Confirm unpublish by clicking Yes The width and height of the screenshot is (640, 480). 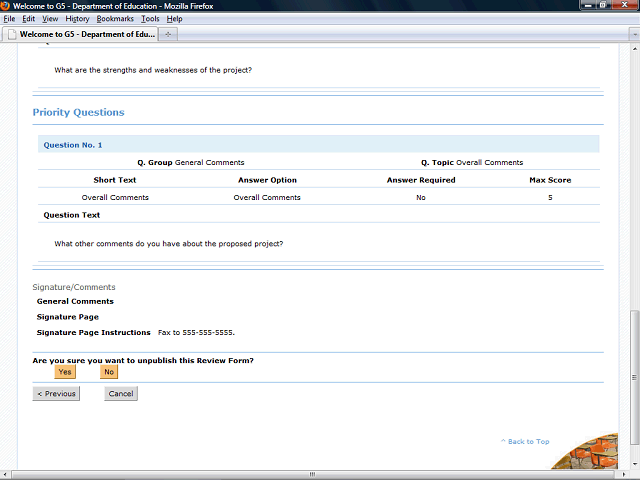tap(65, 372)
